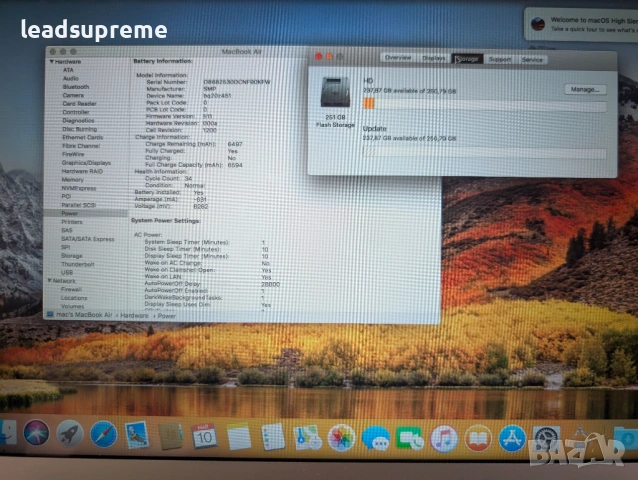Click the Manage... storage button
The width and height of the screenshot is (638, 480).
click(x=585, y=89)
